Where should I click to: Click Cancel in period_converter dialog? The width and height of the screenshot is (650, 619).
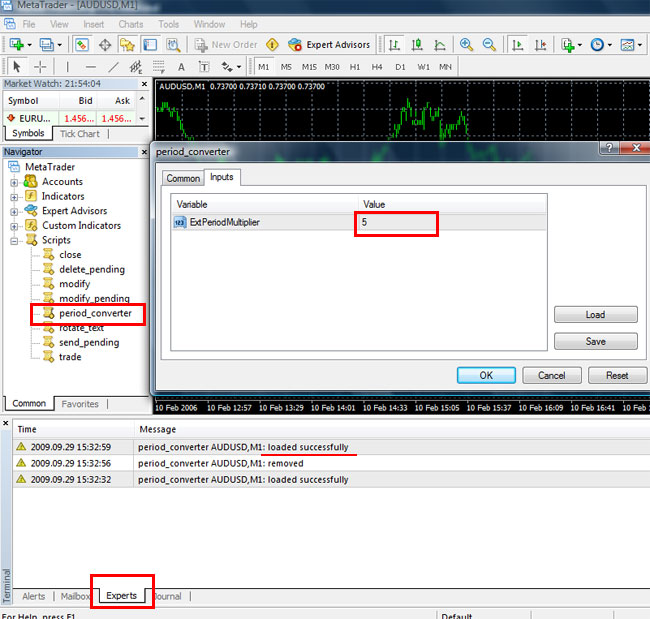pos(552,375)
